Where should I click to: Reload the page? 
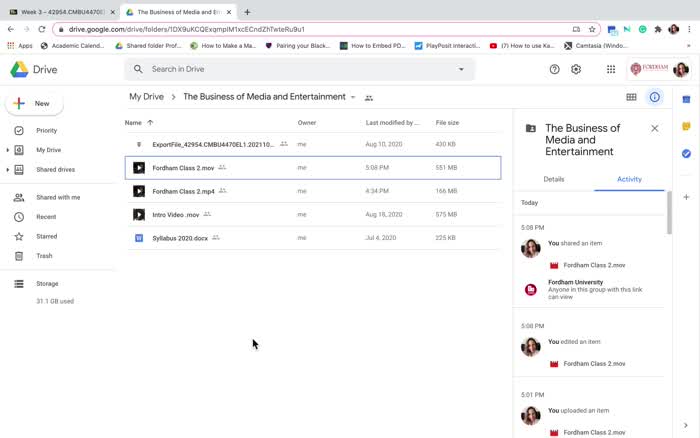(42, 29)
